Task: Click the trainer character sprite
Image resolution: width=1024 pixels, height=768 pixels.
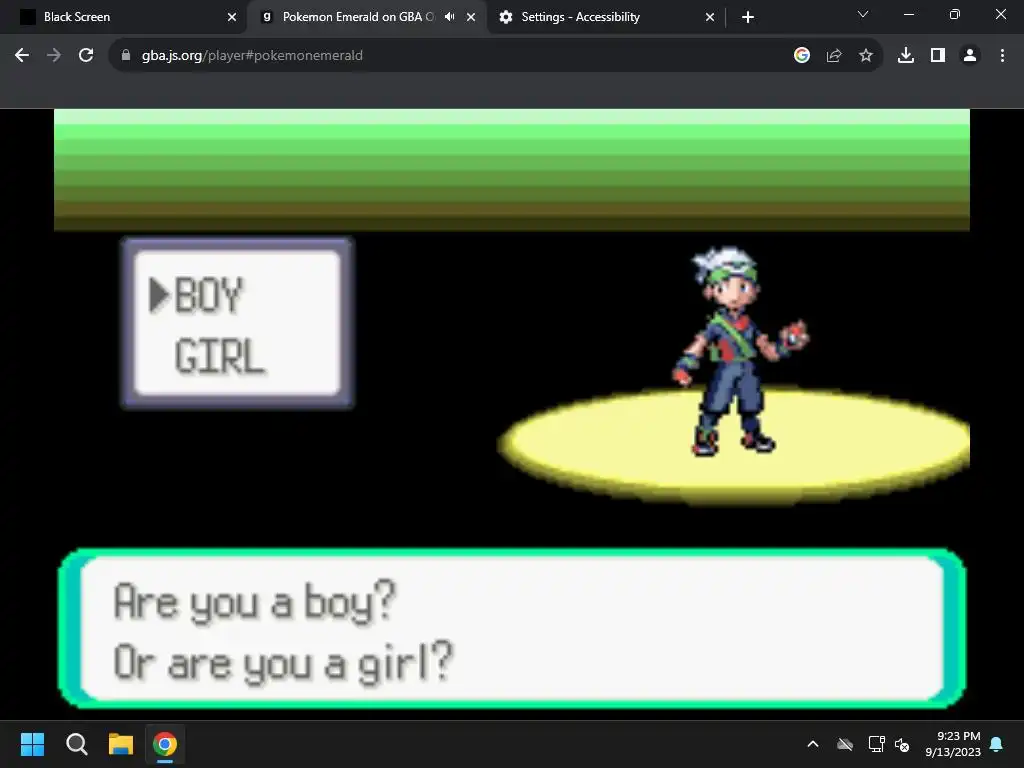Action: click(739, 351)
